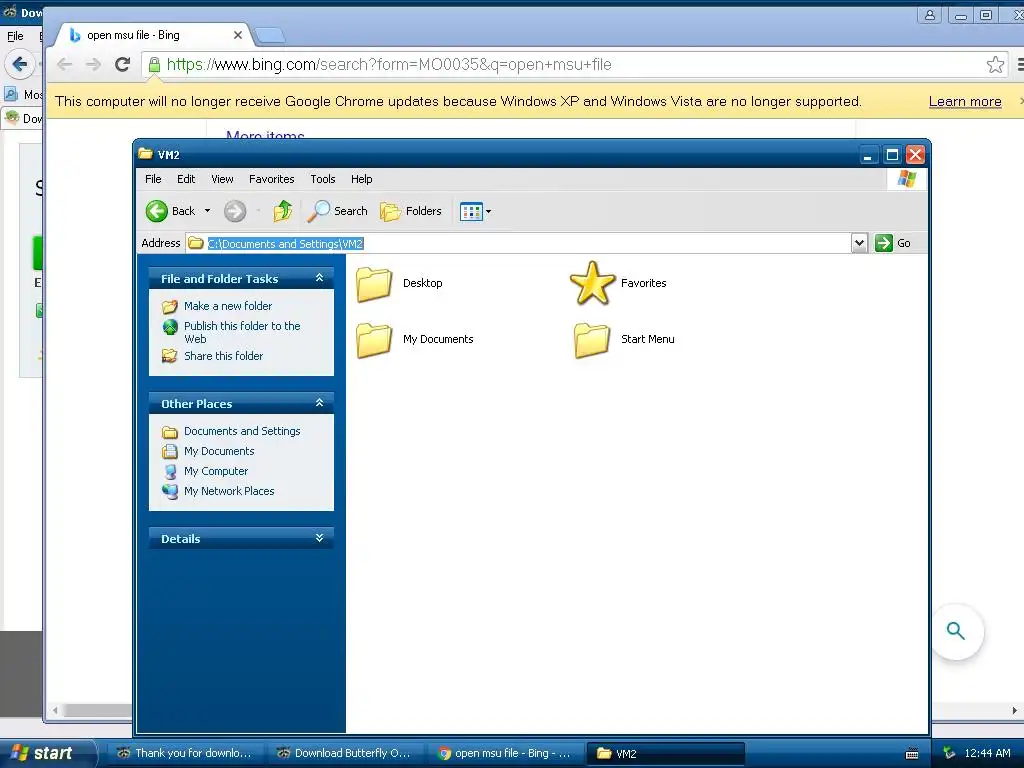Collapse the Other Places panel
This screenshot has height=768, width=1024.
319,403
